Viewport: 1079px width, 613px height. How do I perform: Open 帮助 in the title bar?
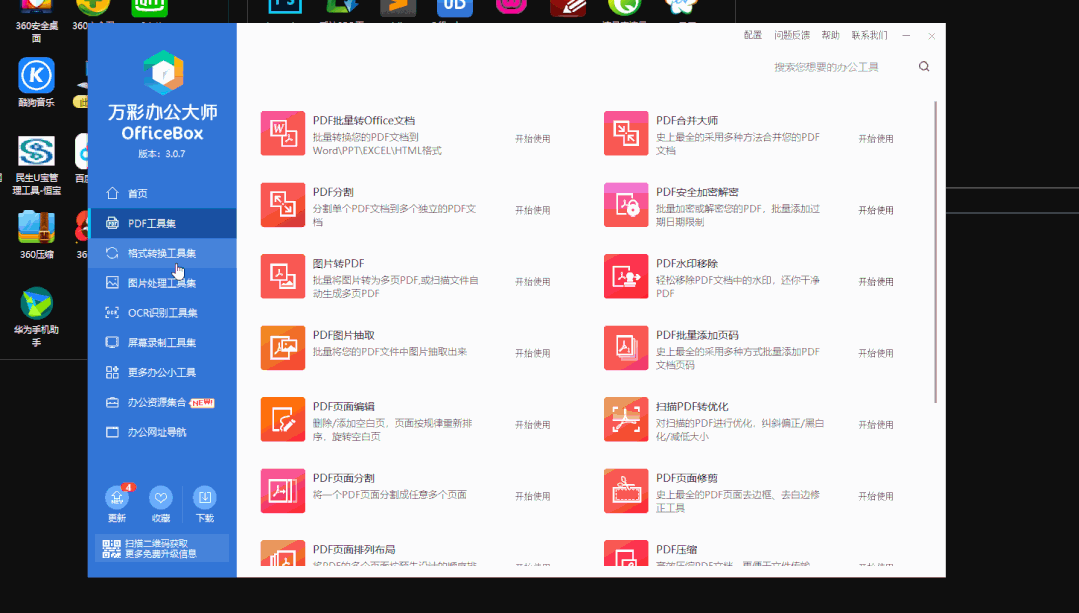[831, 35]
